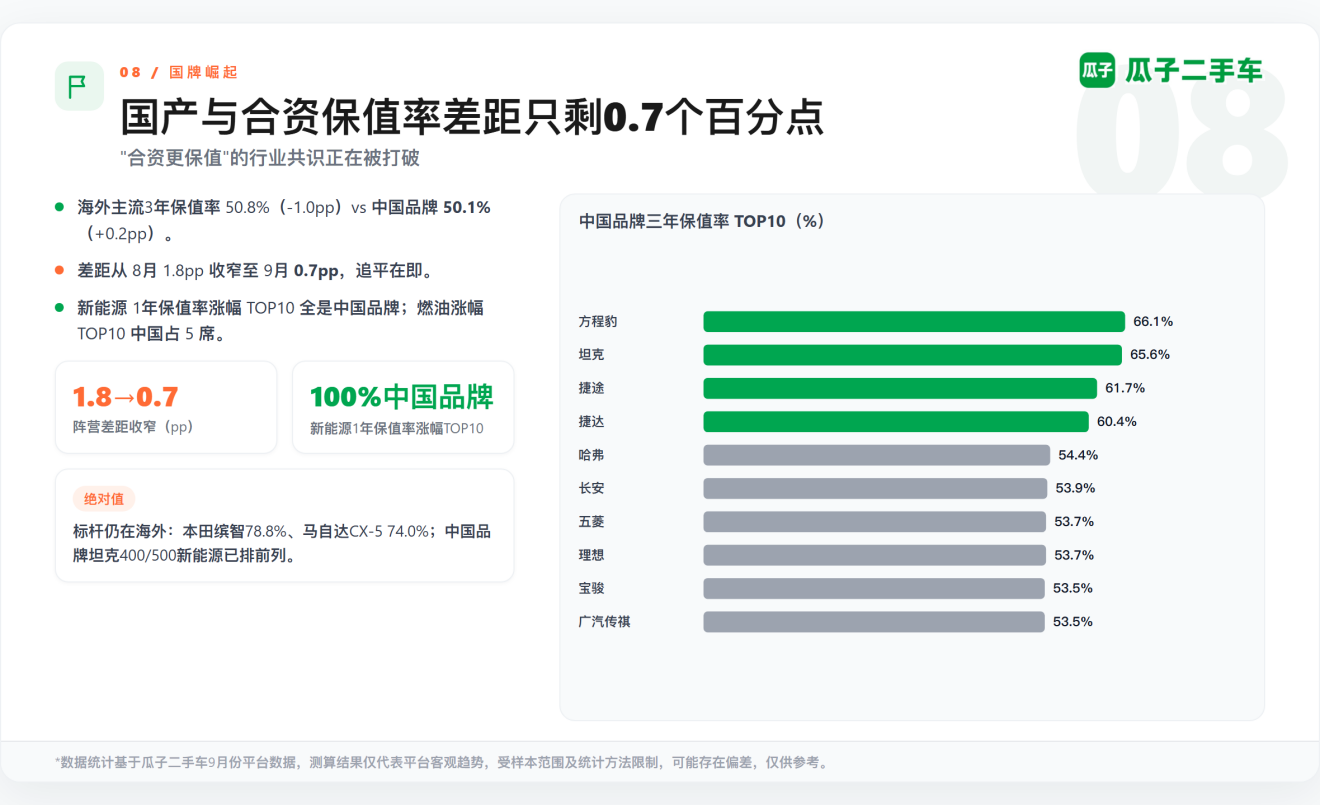Image resolution: width=1320 pixels, height=805 pixels.
Task: Click the green bar for 捷途
Action: [x=900, y=388]
